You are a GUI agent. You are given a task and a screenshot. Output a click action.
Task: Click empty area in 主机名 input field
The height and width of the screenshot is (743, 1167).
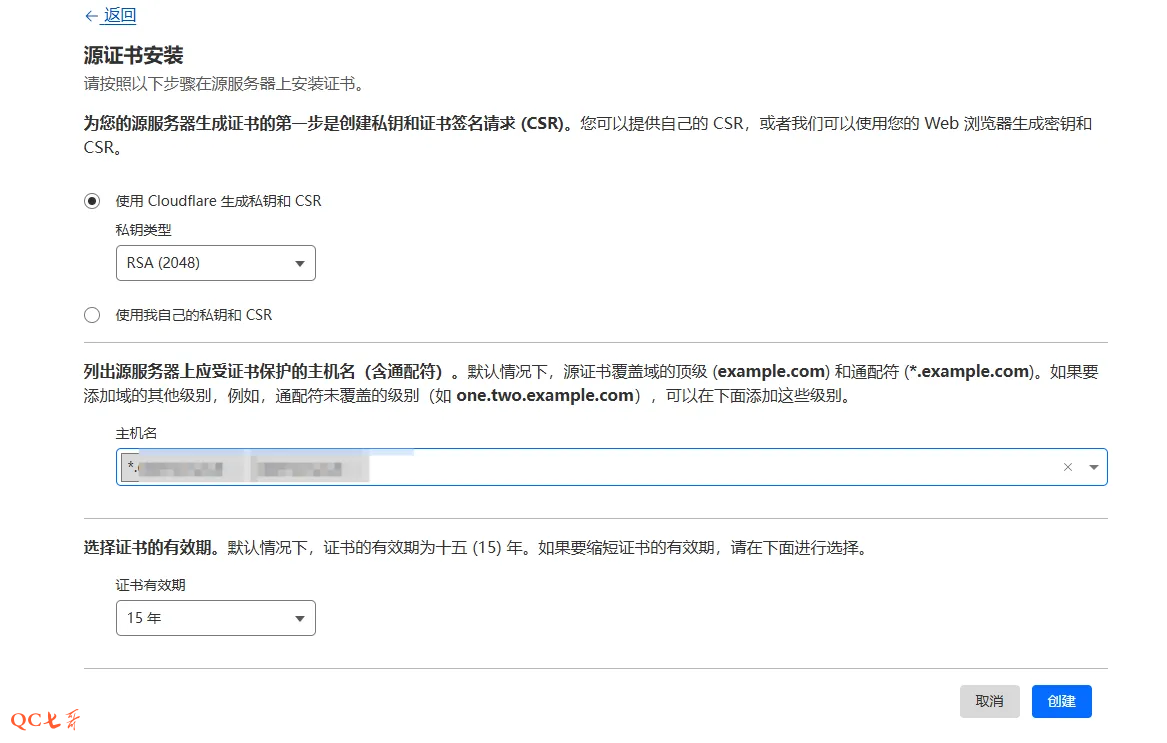[x=700, y=467]
